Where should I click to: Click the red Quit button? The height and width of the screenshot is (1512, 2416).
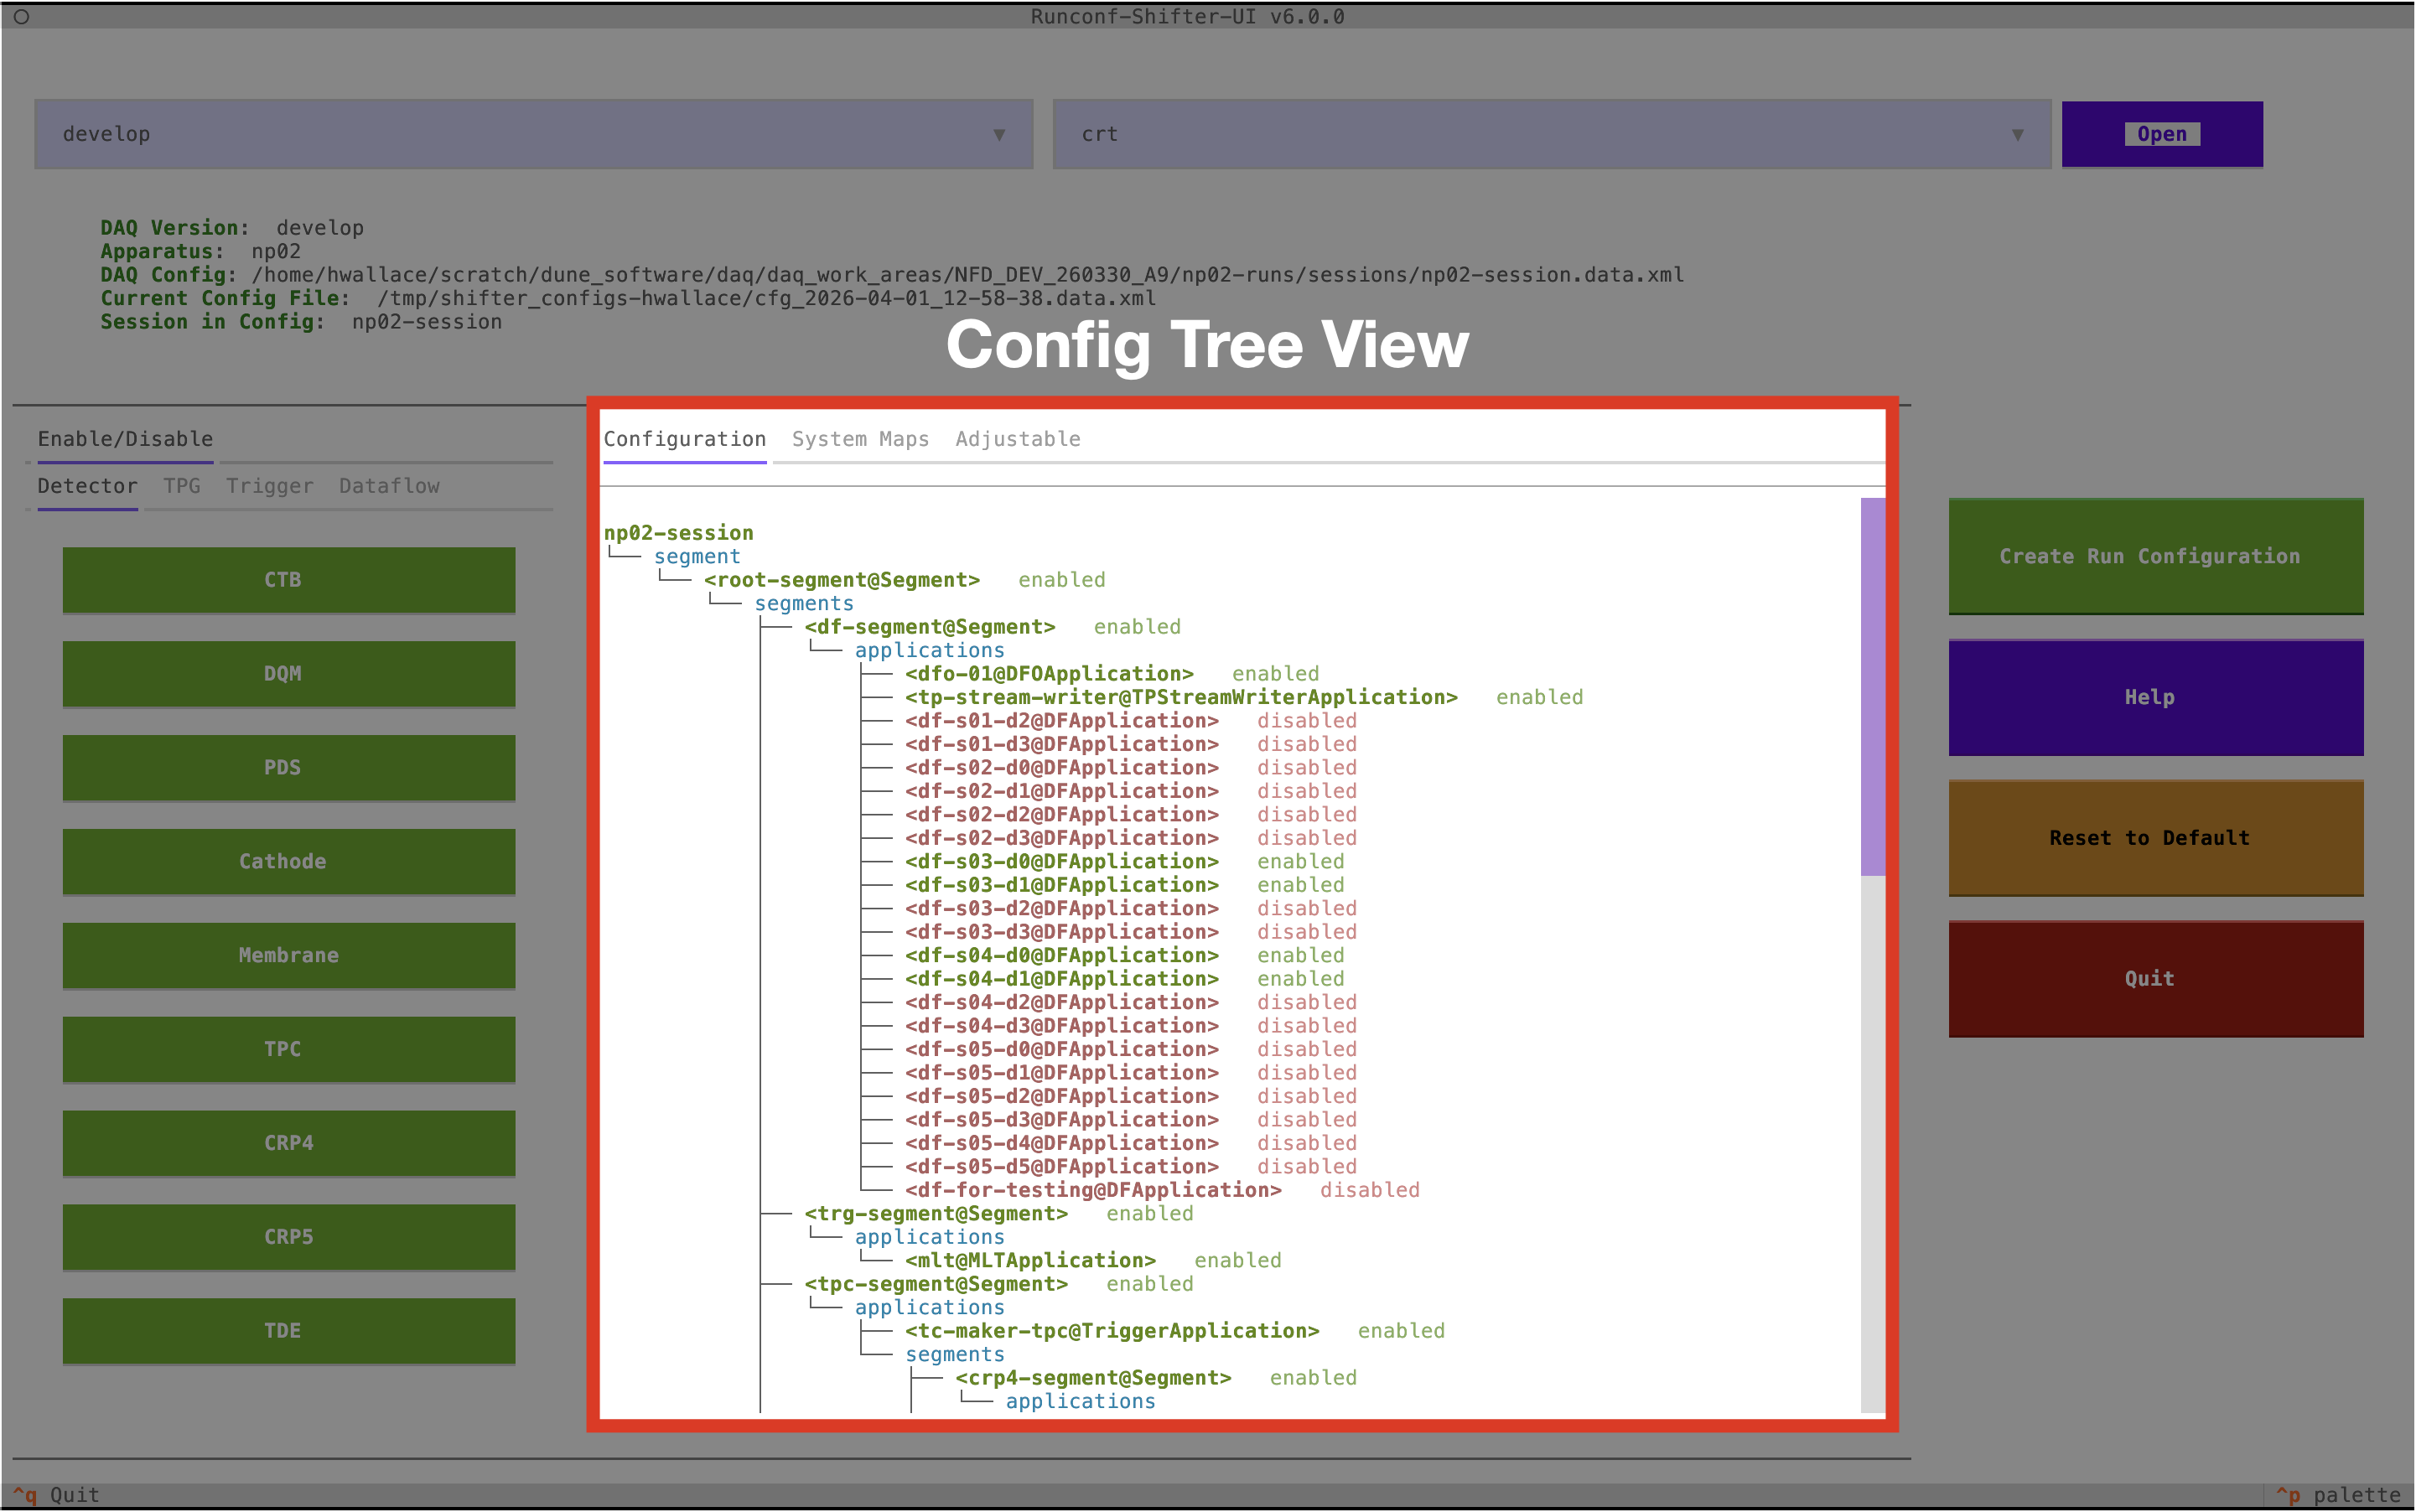pos(2156,979)
